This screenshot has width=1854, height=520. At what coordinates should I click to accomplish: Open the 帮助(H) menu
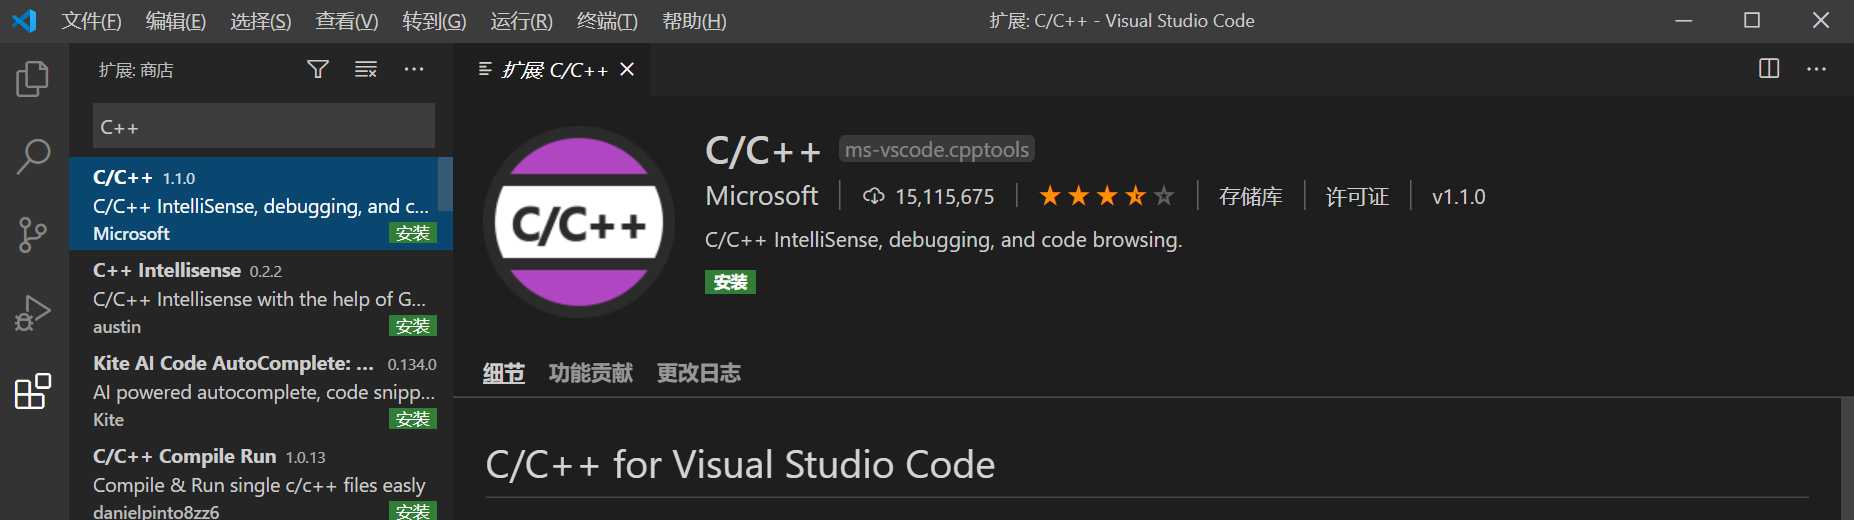pyautogui.click(x=694, y=21)
